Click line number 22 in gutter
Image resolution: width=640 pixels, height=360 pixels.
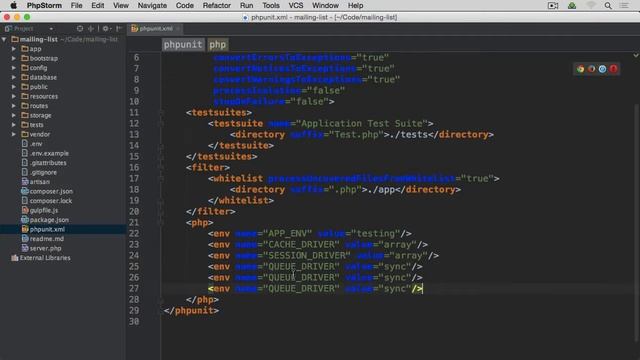coord(134,233)
